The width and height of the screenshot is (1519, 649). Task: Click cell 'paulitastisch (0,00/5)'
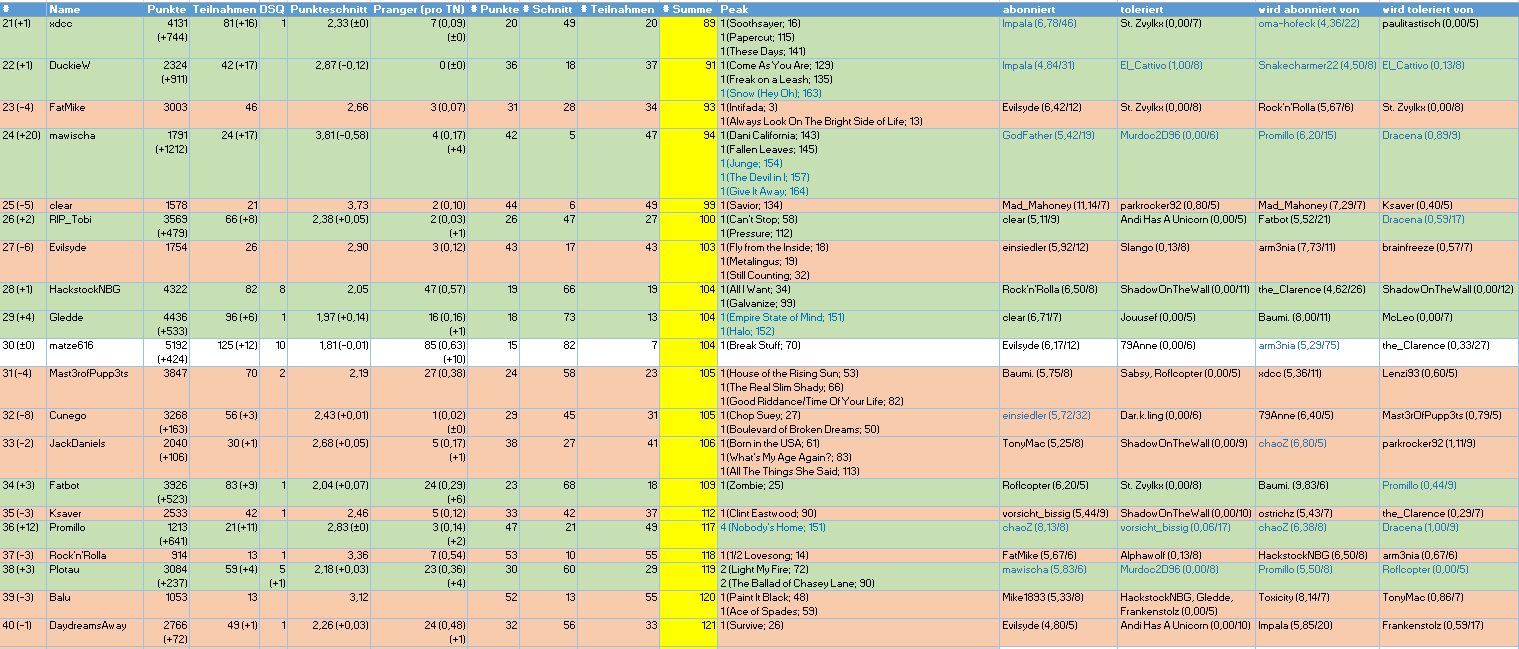[x=1430, y=23]
